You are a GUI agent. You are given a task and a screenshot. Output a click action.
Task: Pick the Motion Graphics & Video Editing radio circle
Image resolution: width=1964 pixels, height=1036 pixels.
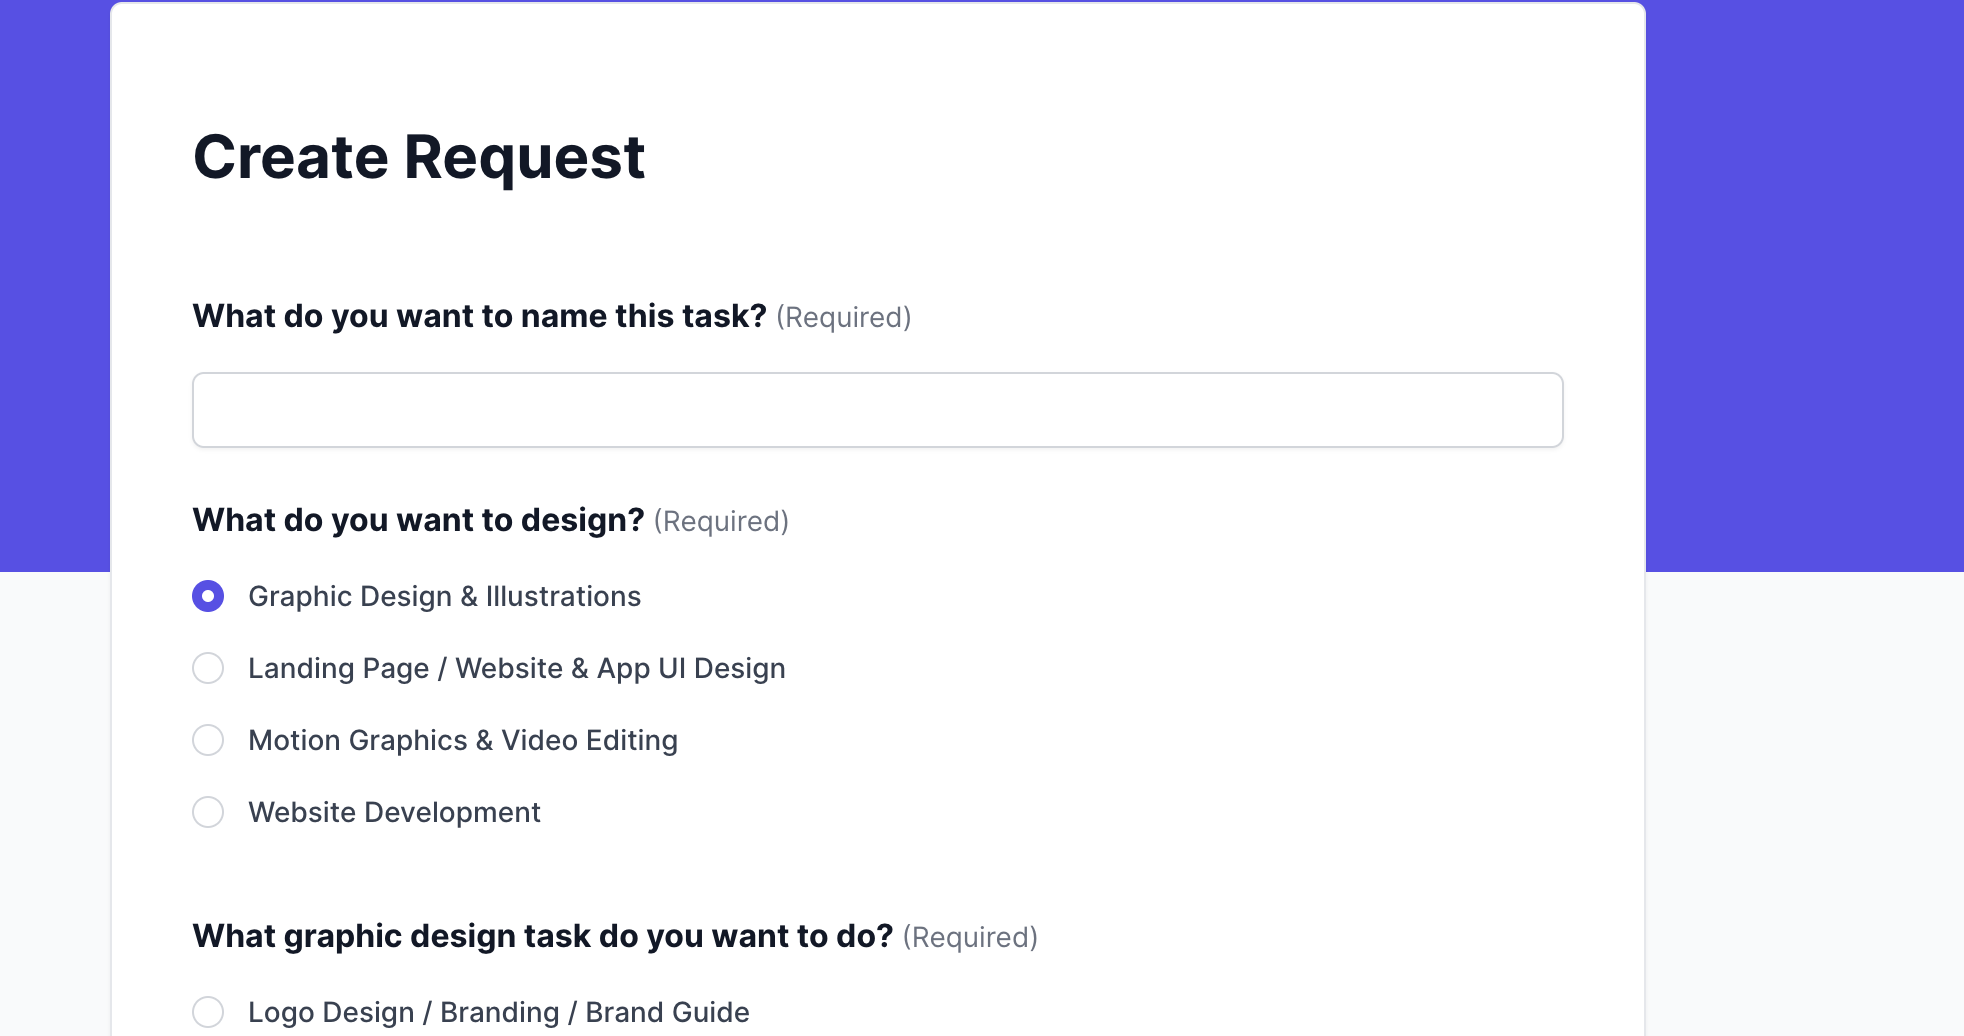(208, 740)
